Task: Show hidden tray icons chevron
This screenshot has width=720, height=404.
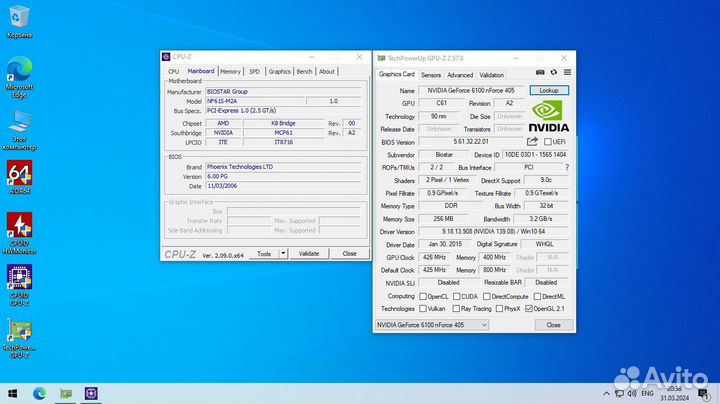Action: click(606, 393)
